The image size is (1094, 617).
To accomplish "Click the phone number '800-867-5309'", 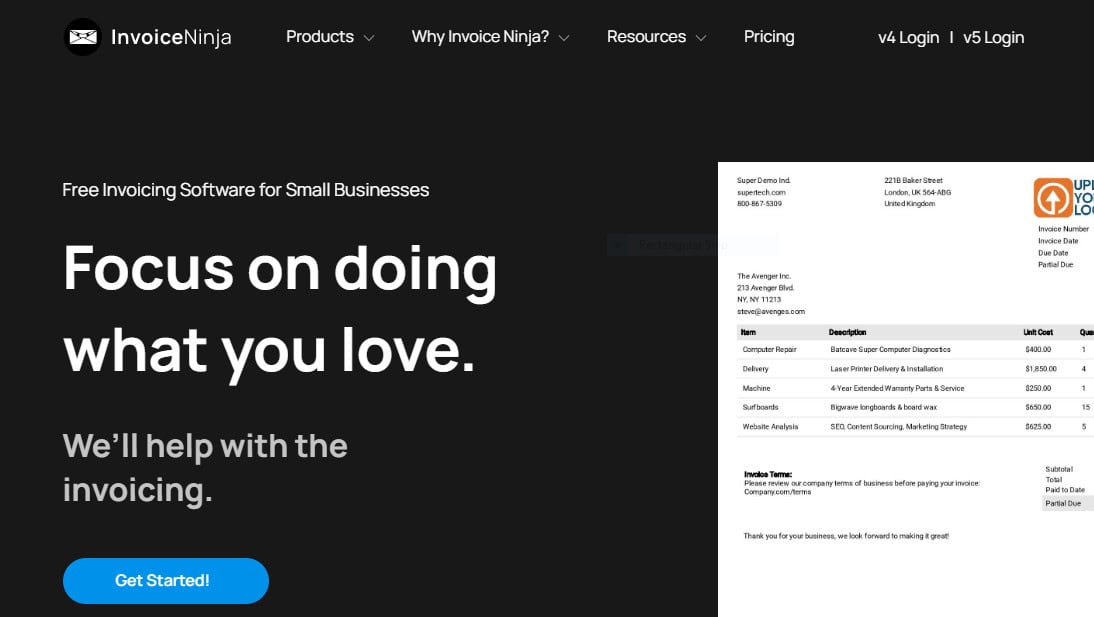I will (759, 204).
